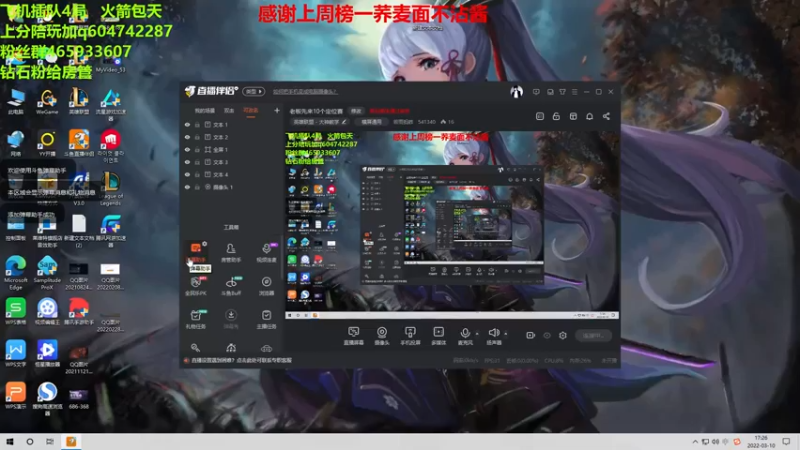800x450 pixels.
Task: Add a 直播屏幕 screen capture source
Action: tap(354, 336)
